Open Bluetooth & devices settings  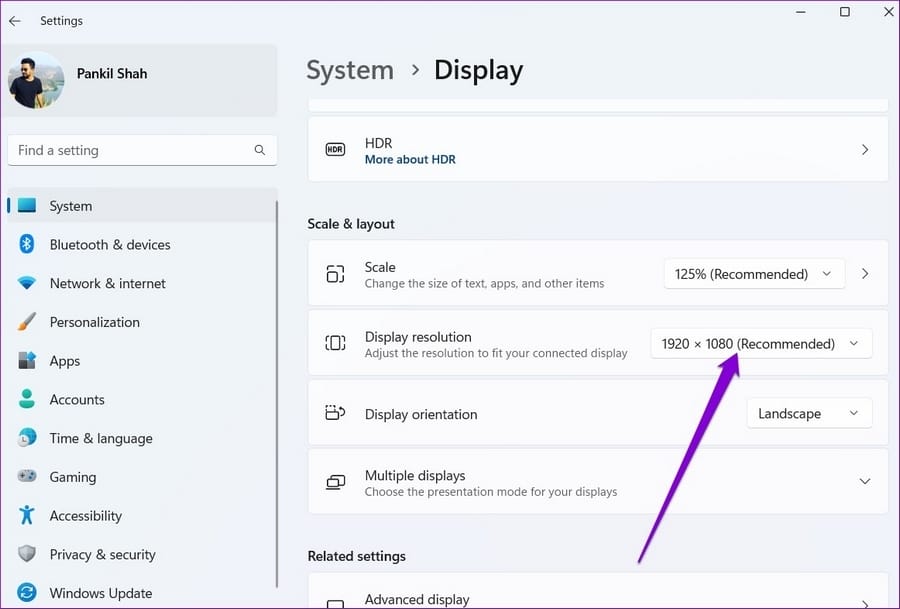110,245
